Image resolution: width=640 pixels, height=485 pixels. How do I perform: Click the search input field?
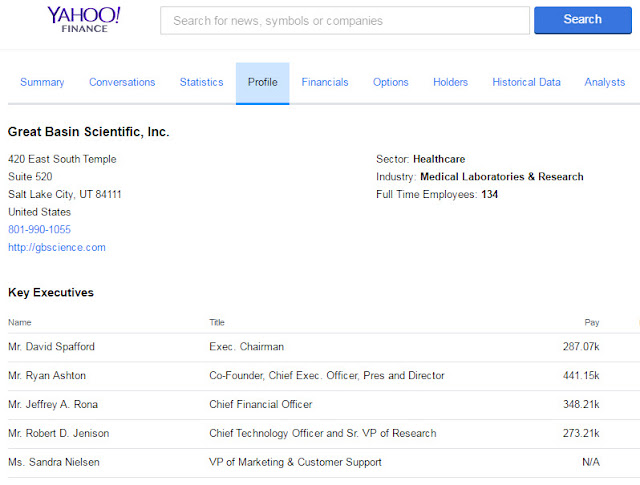(345, 21)
